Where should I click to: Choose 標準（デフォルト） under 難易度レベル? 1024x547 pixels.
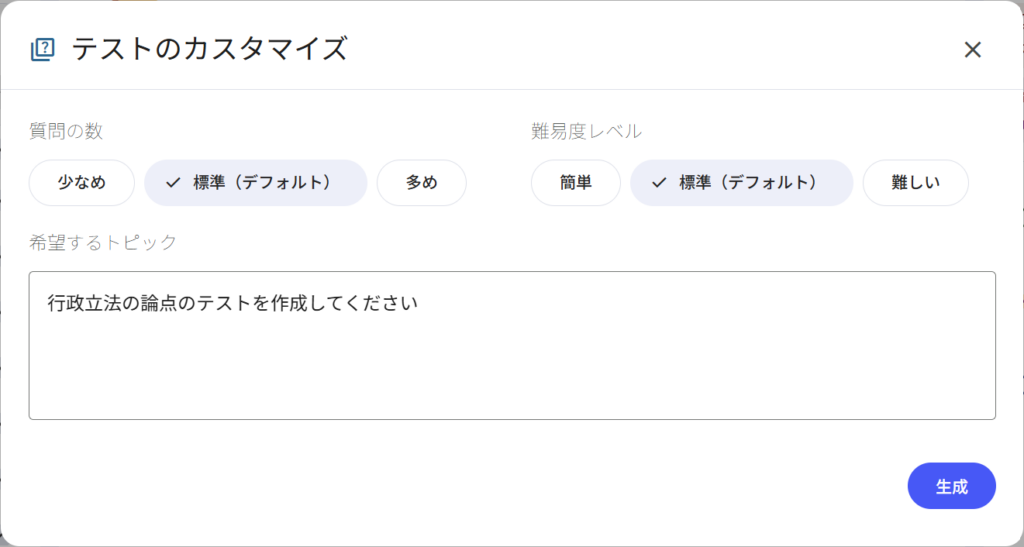coord(747,183)
